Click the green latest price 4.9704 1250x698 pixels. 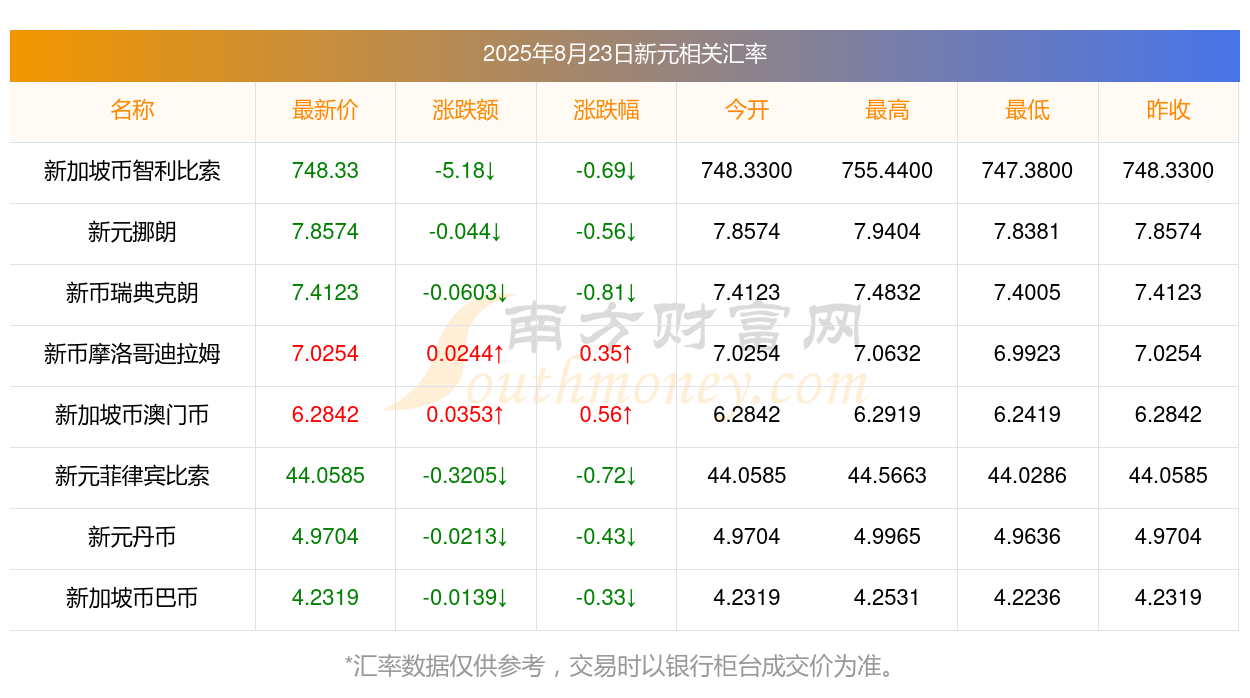point(325,537)
